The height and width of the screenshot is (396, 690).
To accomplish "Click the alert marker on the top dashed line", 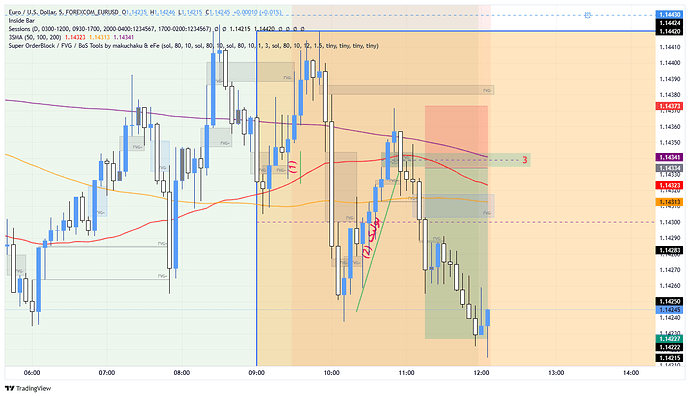I will (x=587, y=15).
